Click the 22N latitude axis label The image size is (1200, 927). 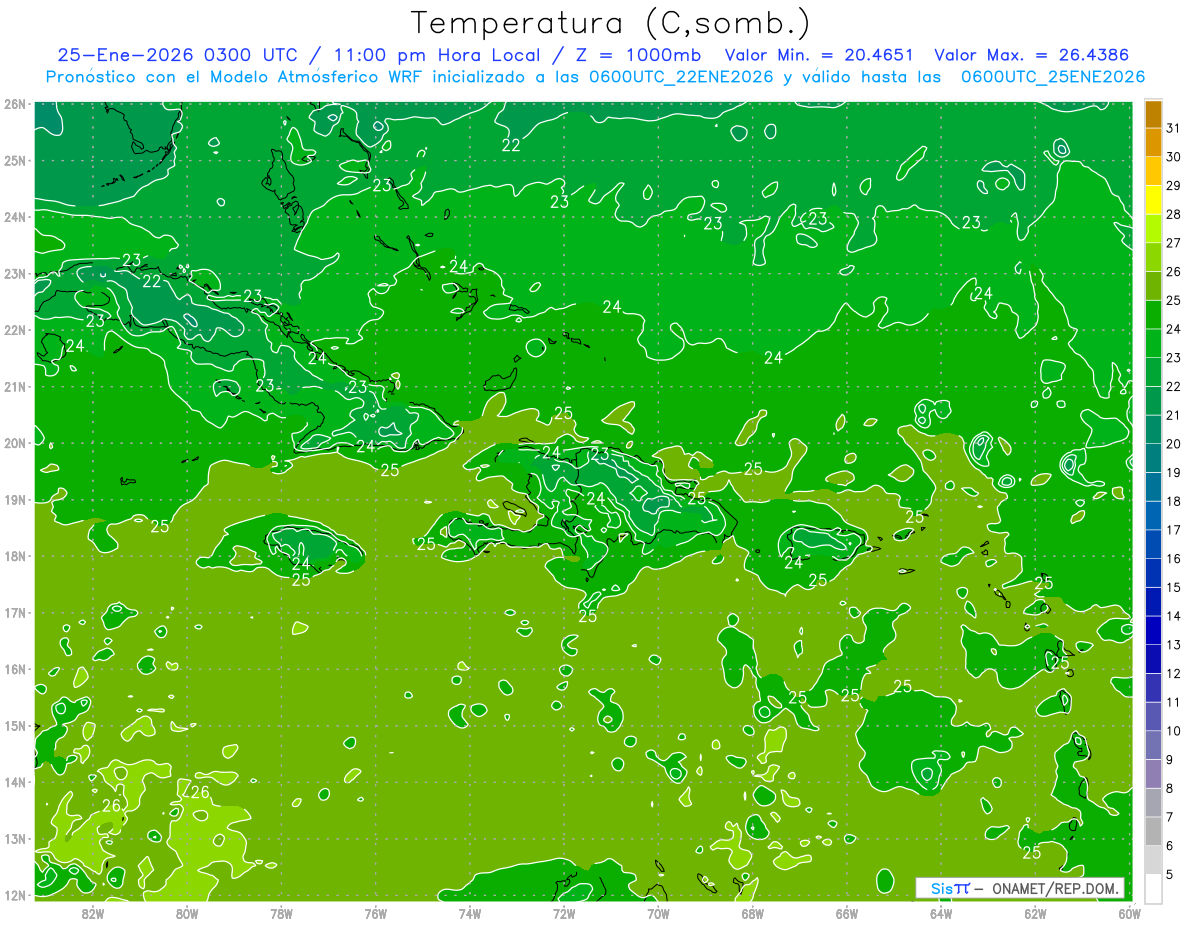[x=15, y=330]
